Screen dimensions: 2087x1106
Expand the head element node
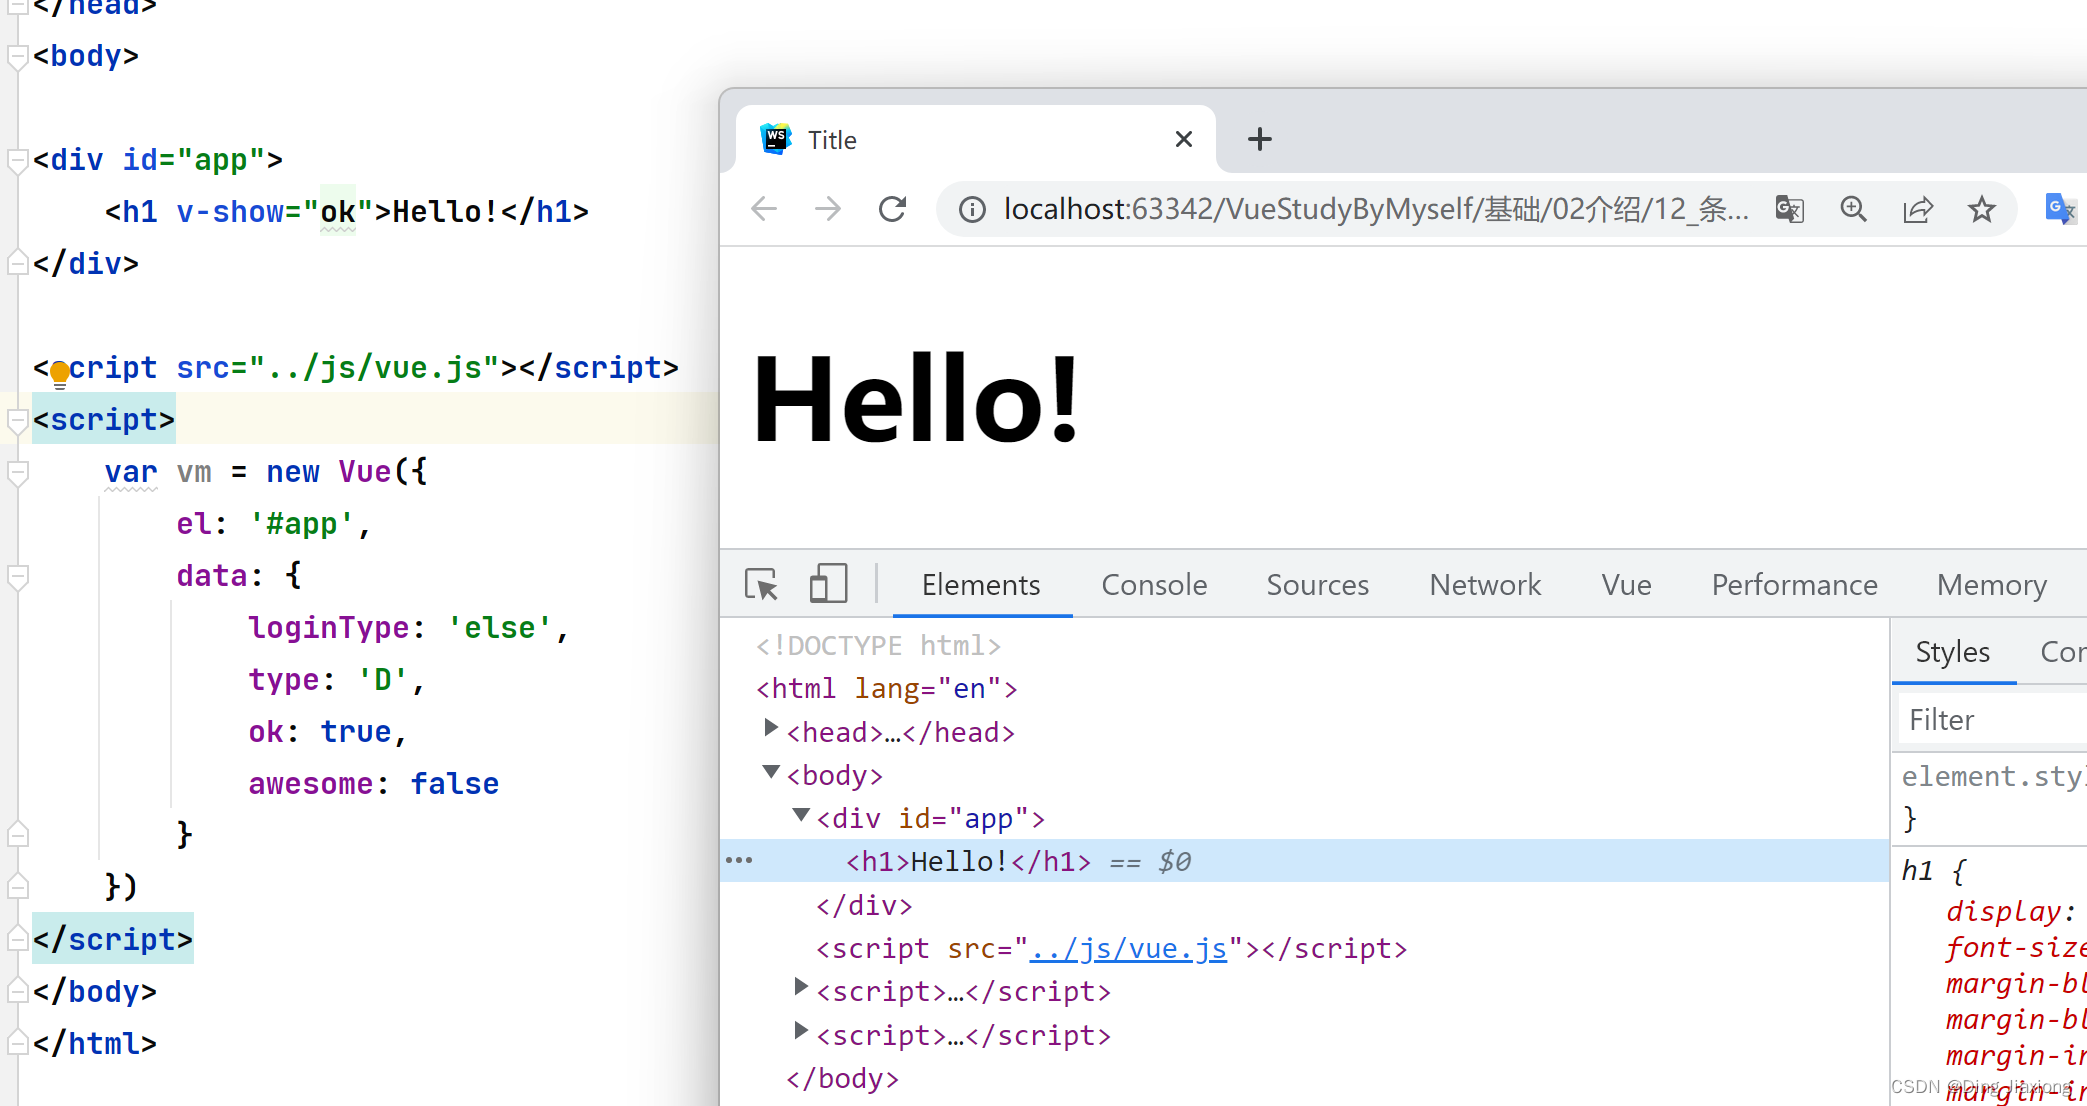pos(770,728)
